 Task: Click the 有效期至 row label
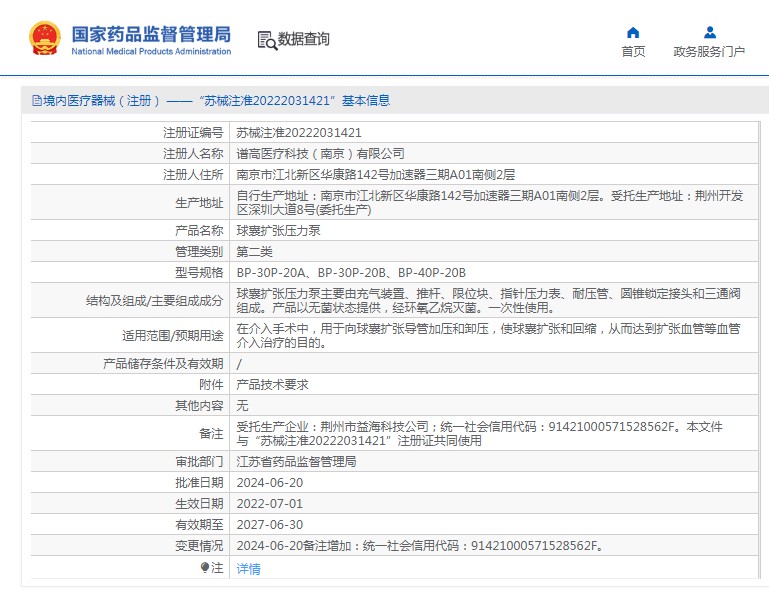[199, 525]
